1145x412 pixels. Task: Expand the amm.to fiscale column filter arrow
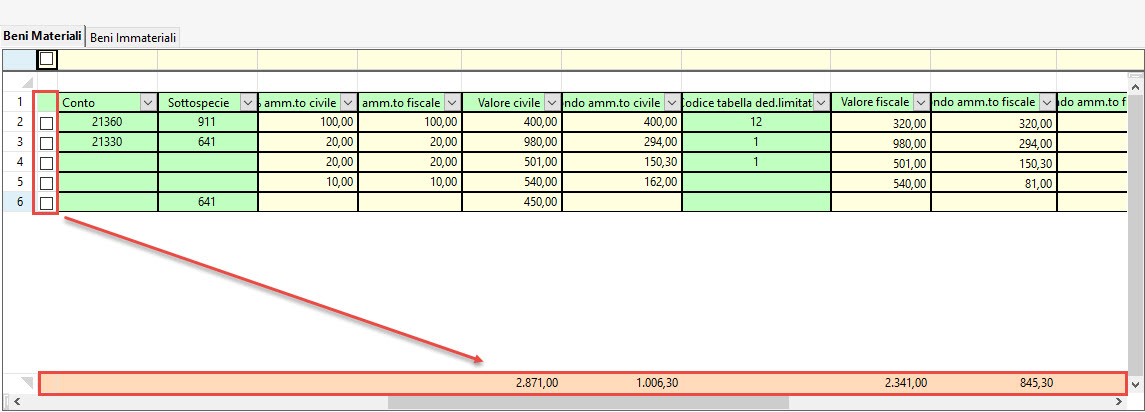tap(453, 103)
